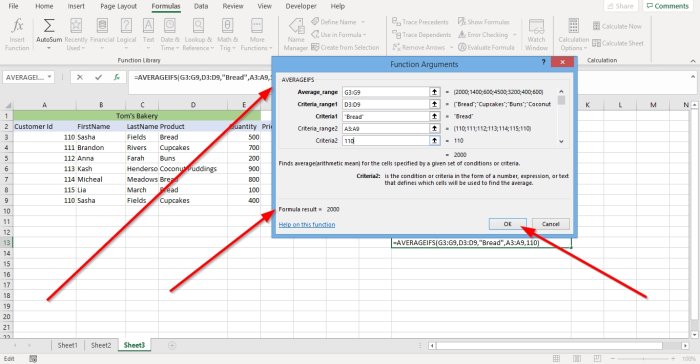Open Calculation Options
The width and height of the screenshot is (700, 364).
pos(574,35)
